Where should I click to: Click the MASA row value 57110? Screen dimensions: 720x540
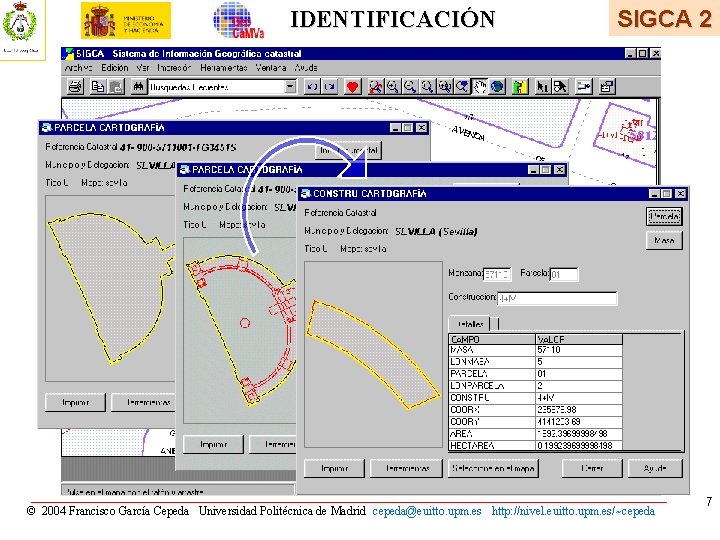coord(579,350)
